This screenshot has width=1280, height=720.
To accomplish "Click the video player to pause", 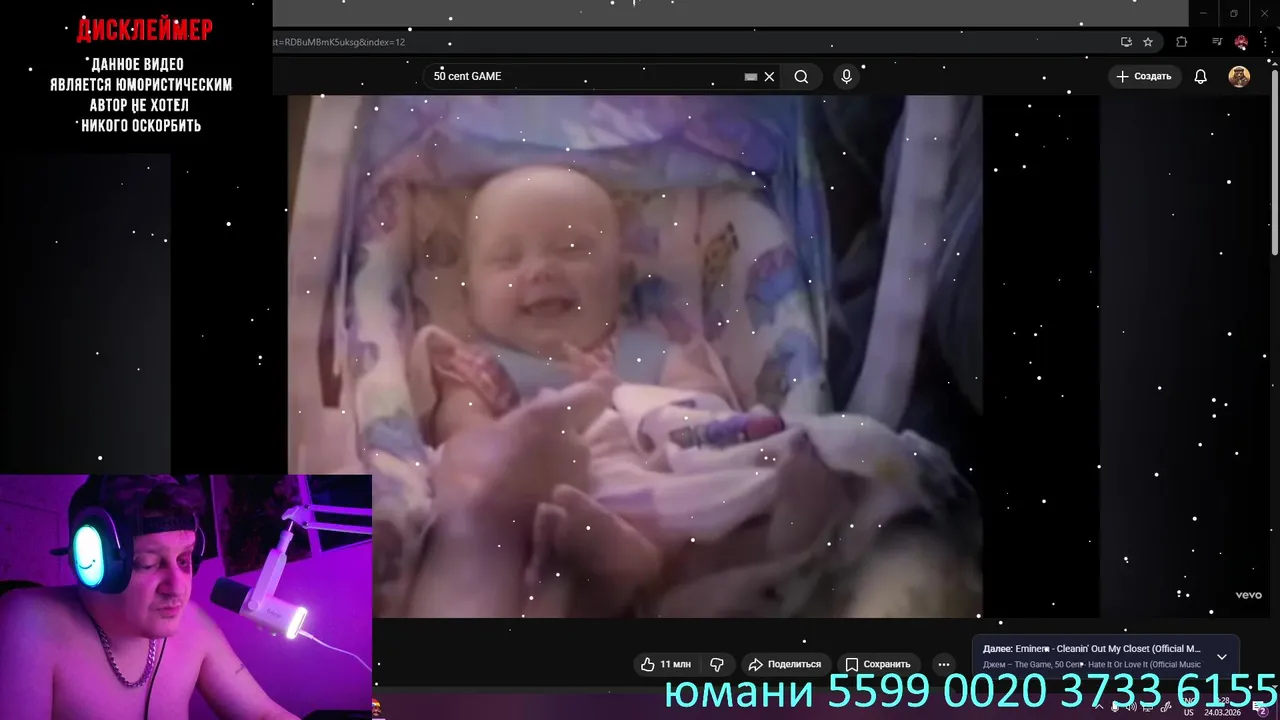I will click(x=635, y=356).
